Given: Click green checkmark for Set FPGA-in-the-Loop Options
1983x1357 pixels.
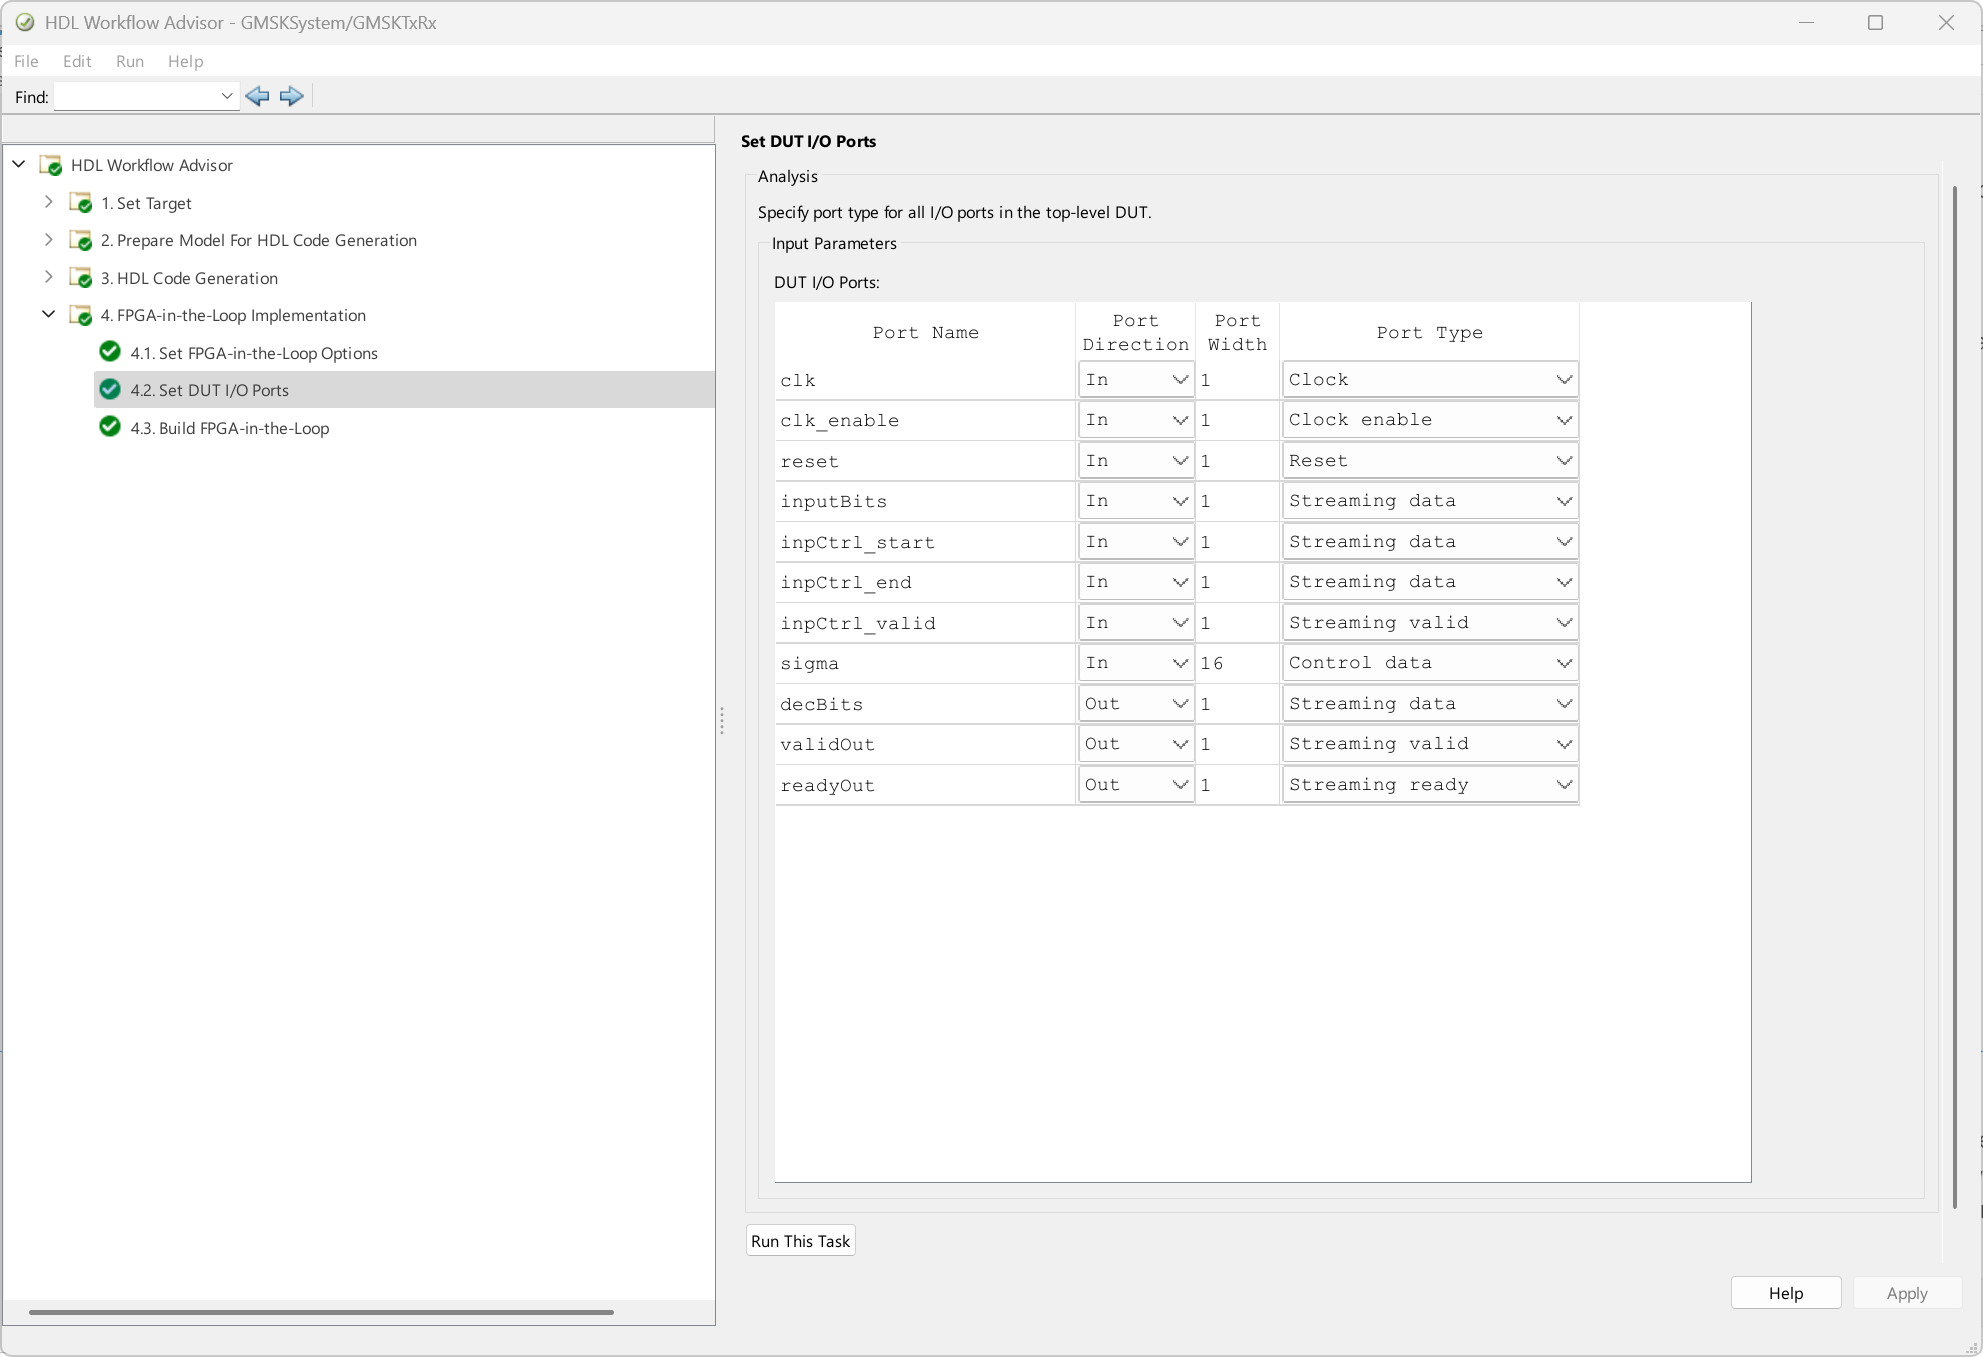Looking at the screenshot, I should click(x=110, y=352).
